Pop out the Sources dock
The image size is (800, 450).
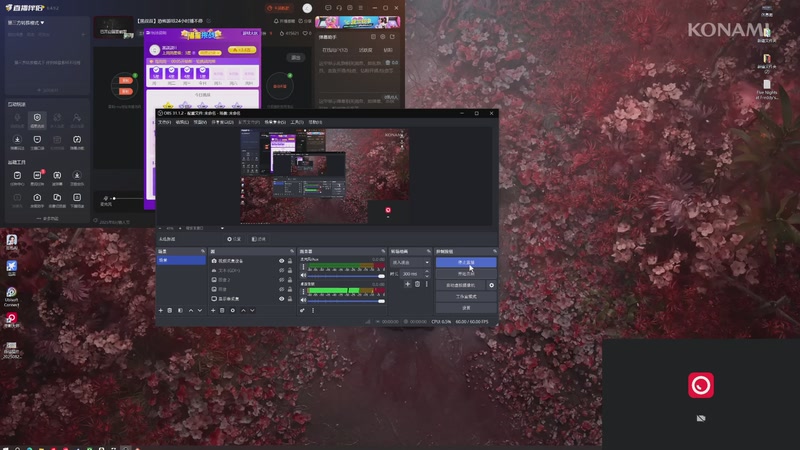[292, 251]
